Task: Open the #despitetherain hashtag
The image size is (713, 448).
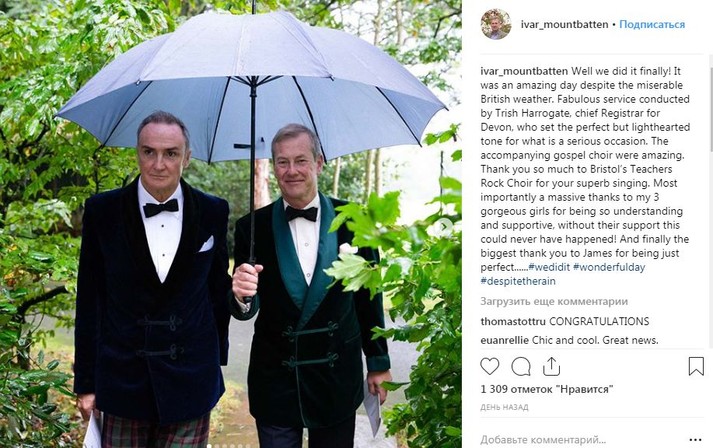Action: coord(518,281)
